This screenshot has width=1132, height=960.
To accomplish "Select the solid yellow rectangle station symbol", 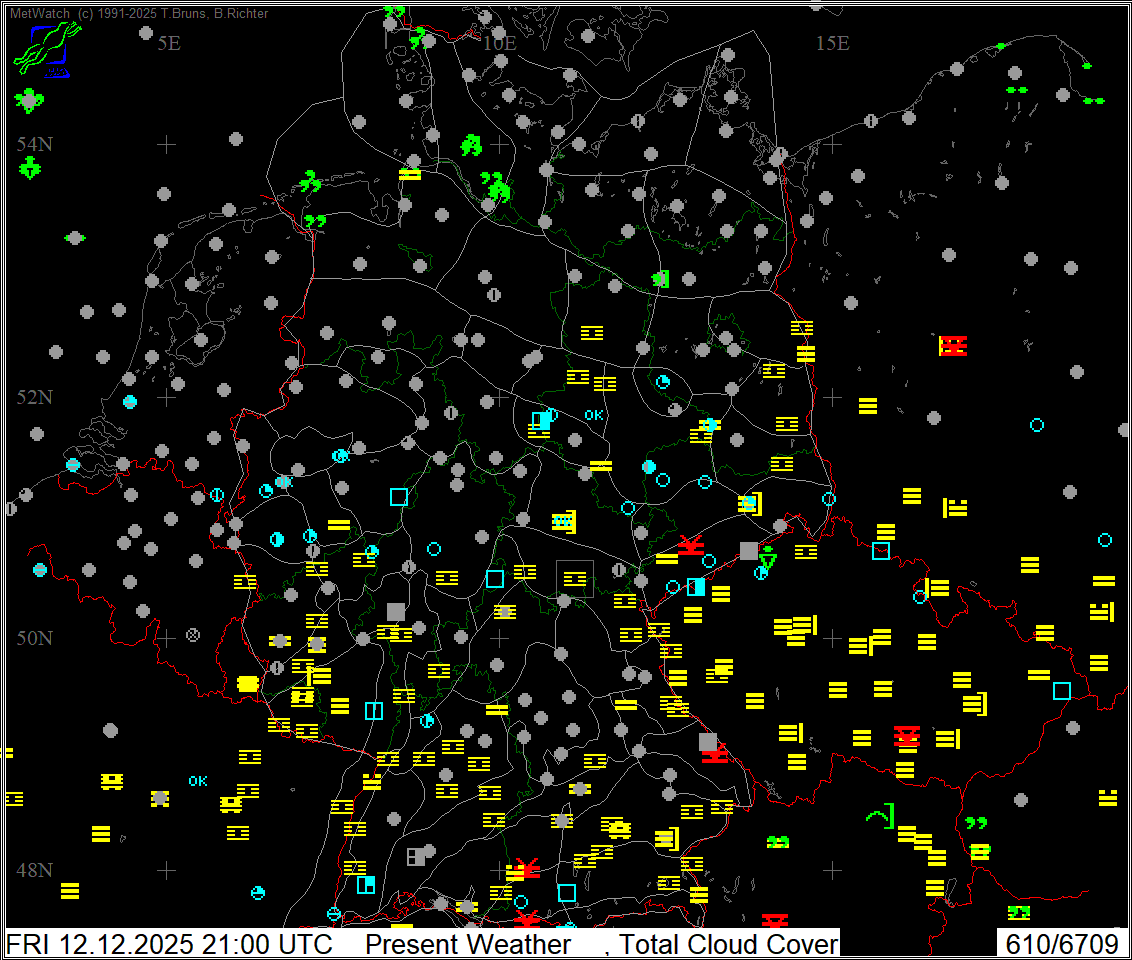I will 248,684.
